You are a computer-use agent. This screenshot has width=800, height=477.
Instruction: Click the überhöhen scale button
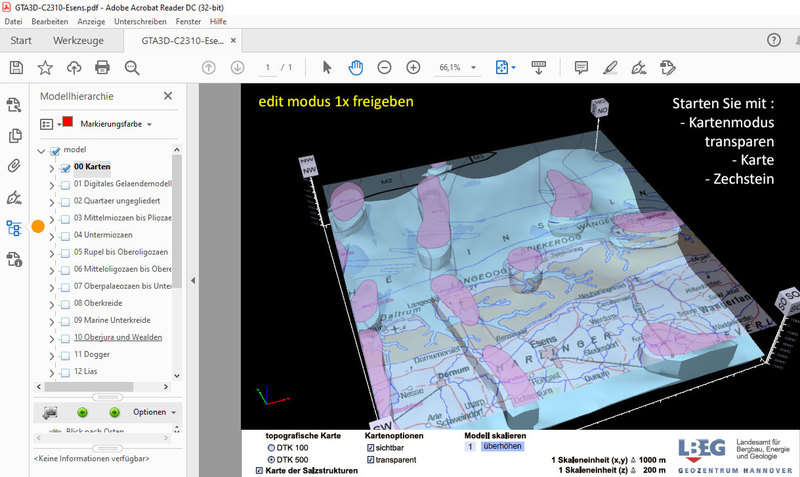pyautogui.click(x=502, y=447)
